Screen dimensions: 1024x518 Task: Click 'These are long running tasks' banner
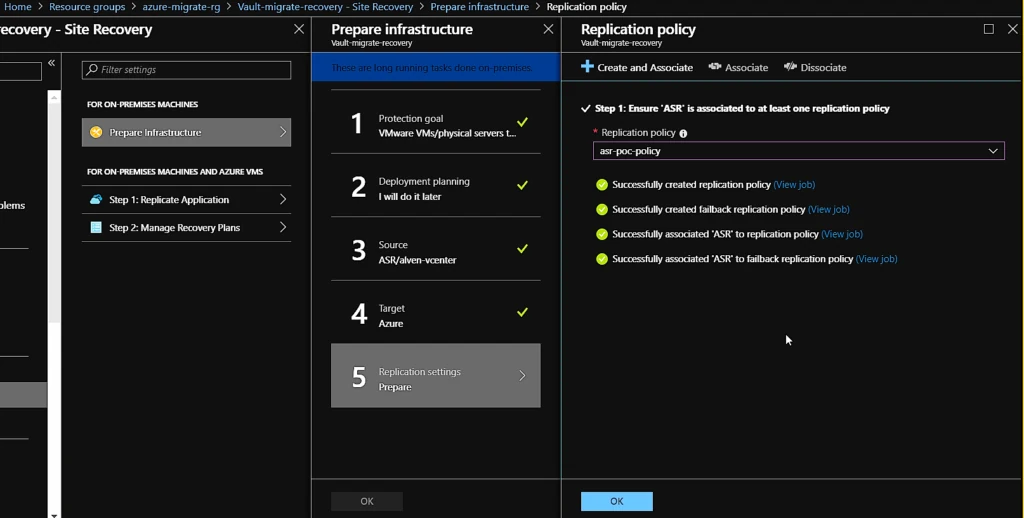pyautogui.click(x=436, y=67)
